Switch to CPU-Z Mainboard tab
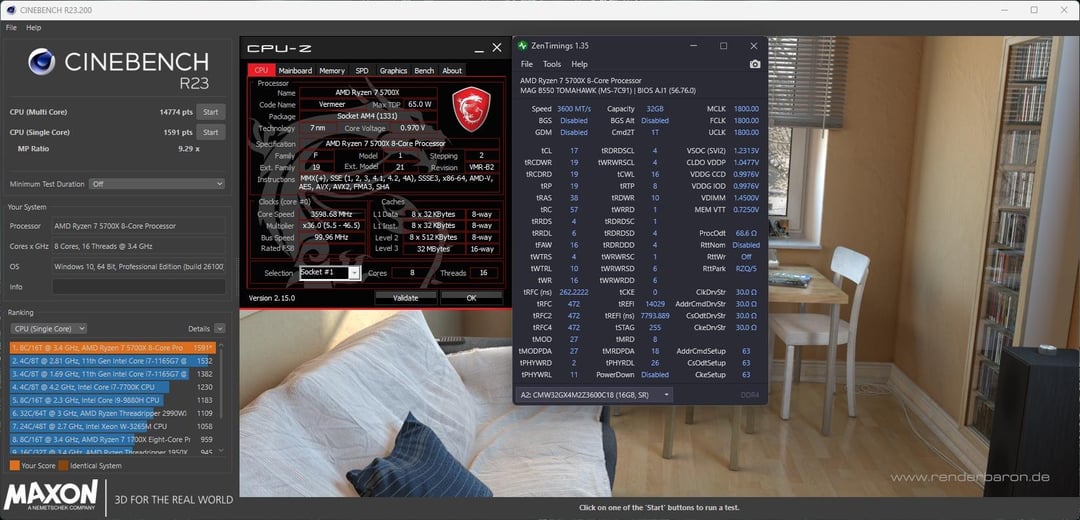The image size is (1080, 520). [x=295, y=70]
